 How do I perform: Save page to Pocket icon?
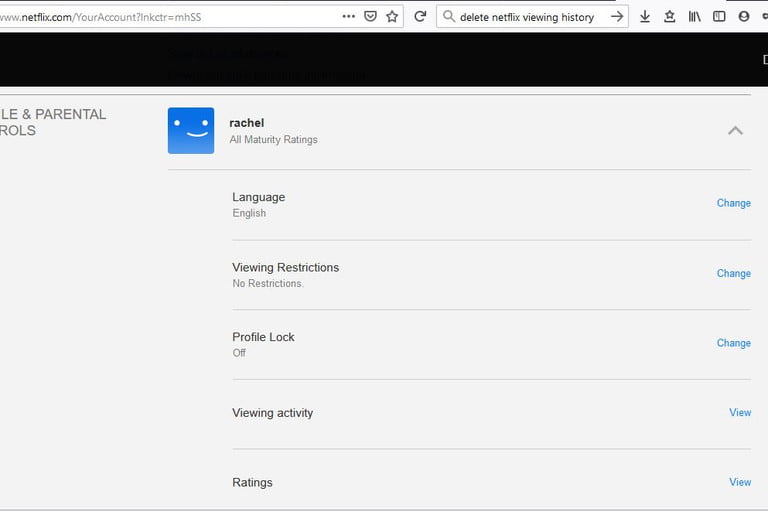coord(370,17)
